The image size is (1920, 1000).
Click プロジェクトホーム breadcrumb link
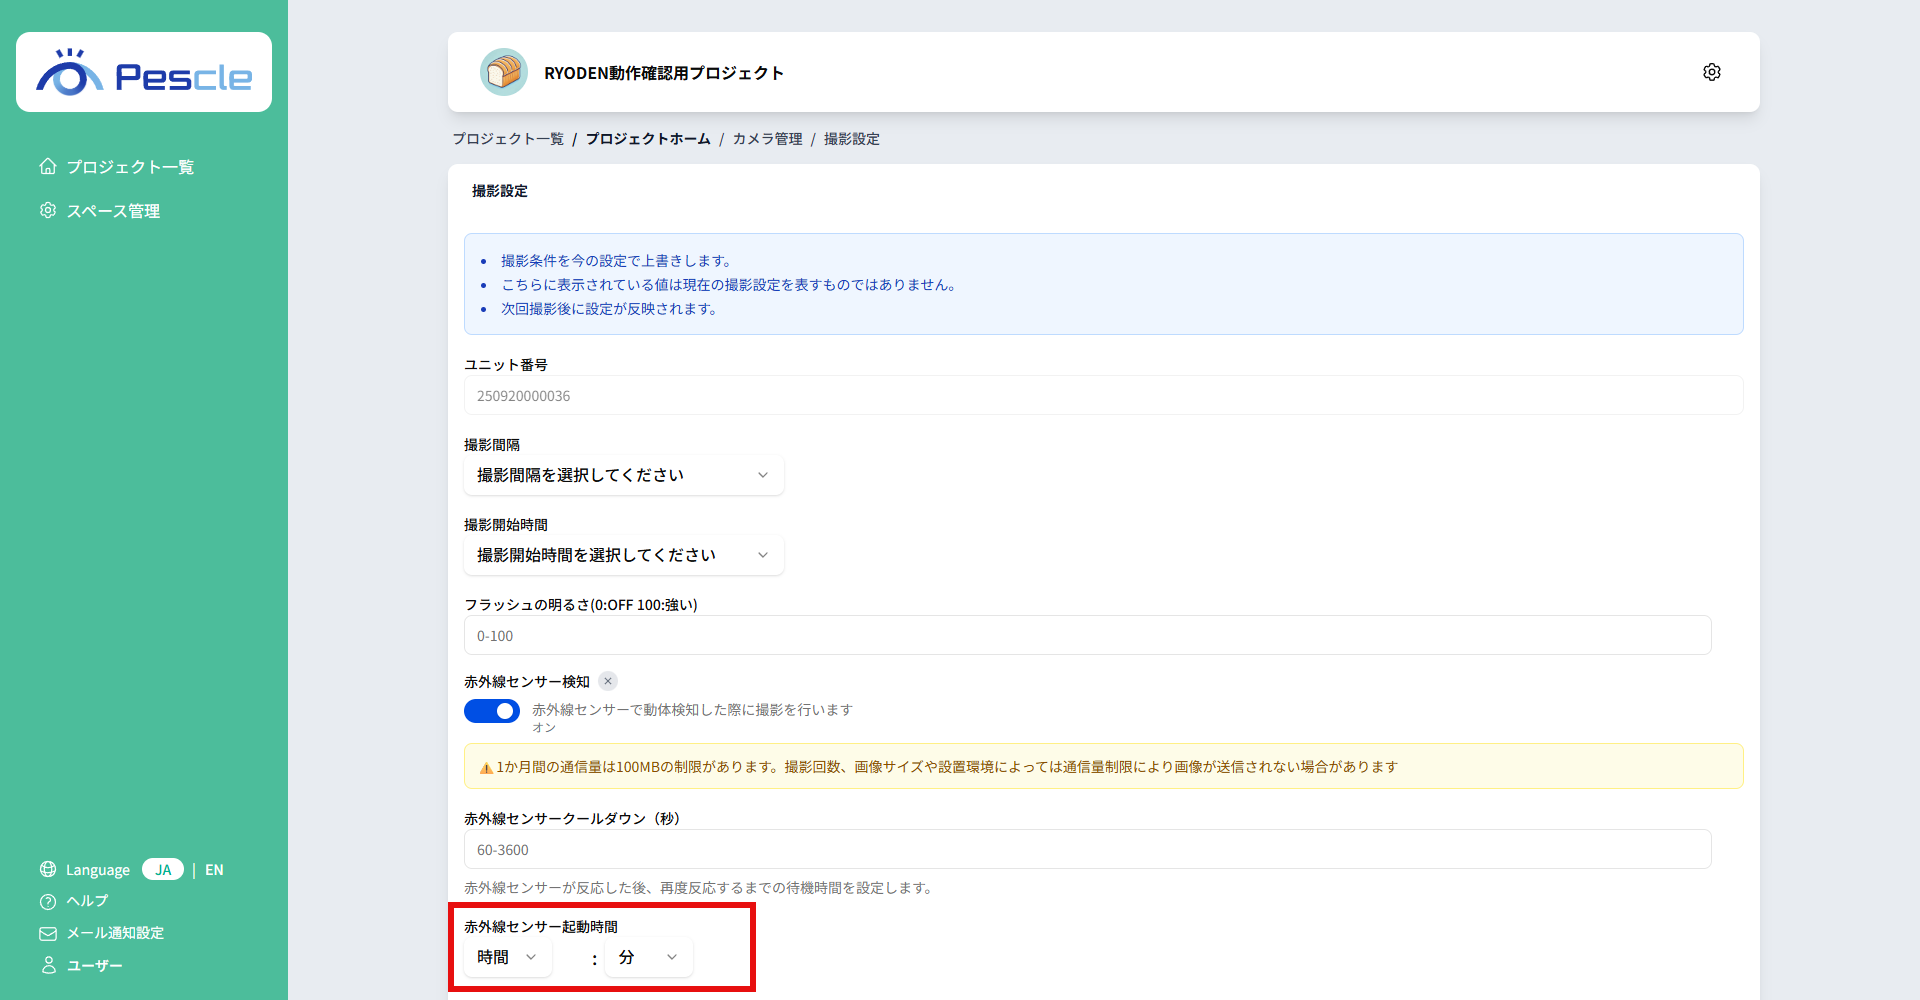pyautogui.click(x=648, y=139)
